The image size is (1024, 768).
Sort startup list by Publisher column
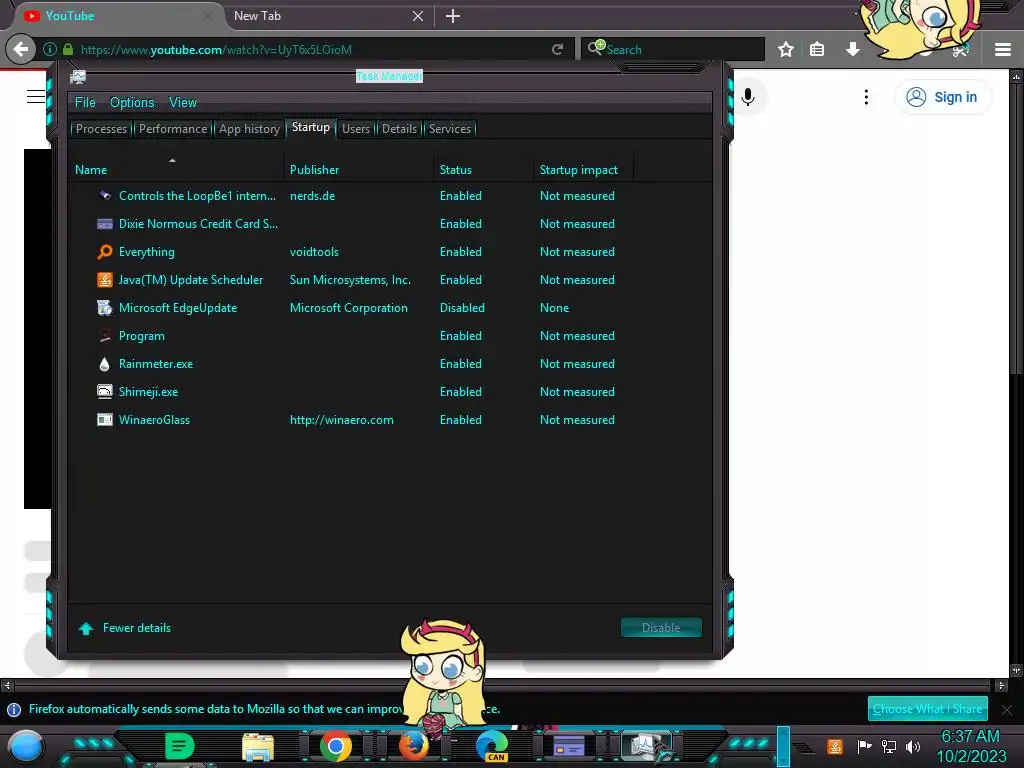pos(359,170)
